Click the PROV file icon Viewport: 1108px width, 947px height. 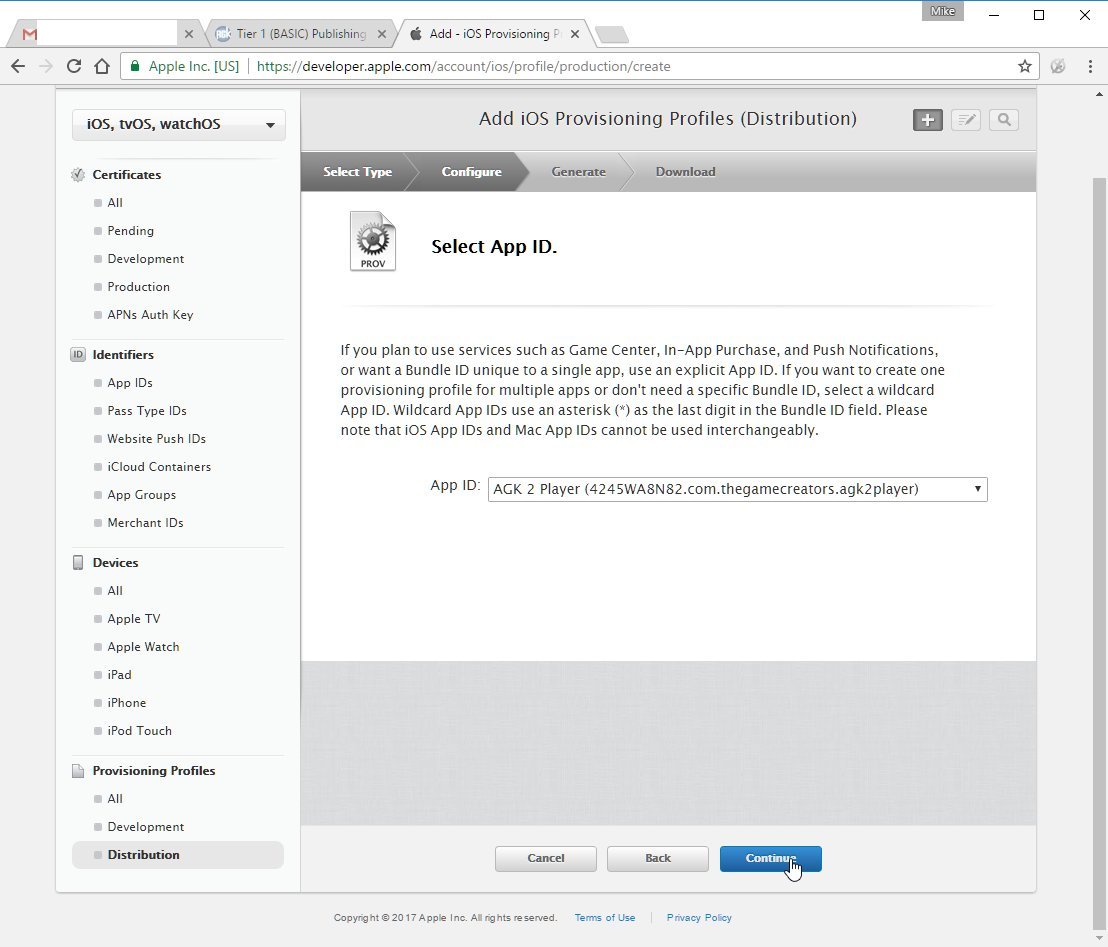coord(373,241)
